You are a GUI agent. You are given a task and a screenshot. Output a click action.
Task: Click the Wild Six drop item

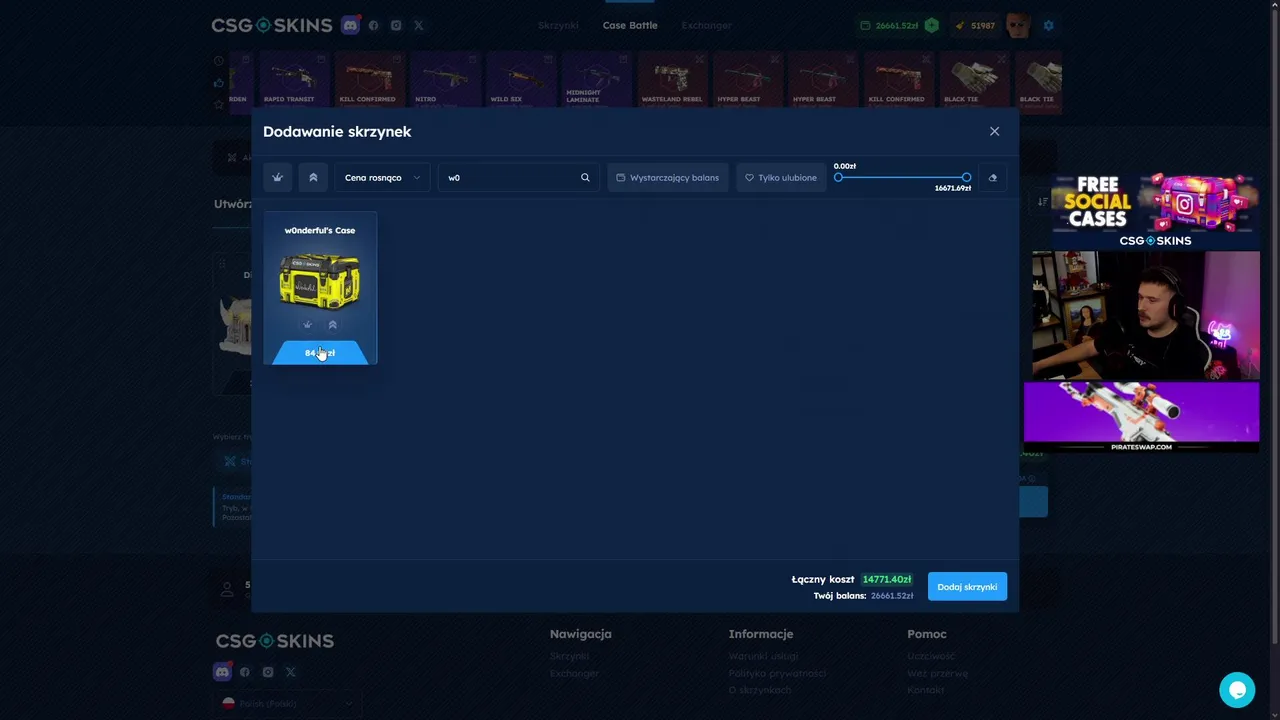pyautogui.click(x=521, y=79)
